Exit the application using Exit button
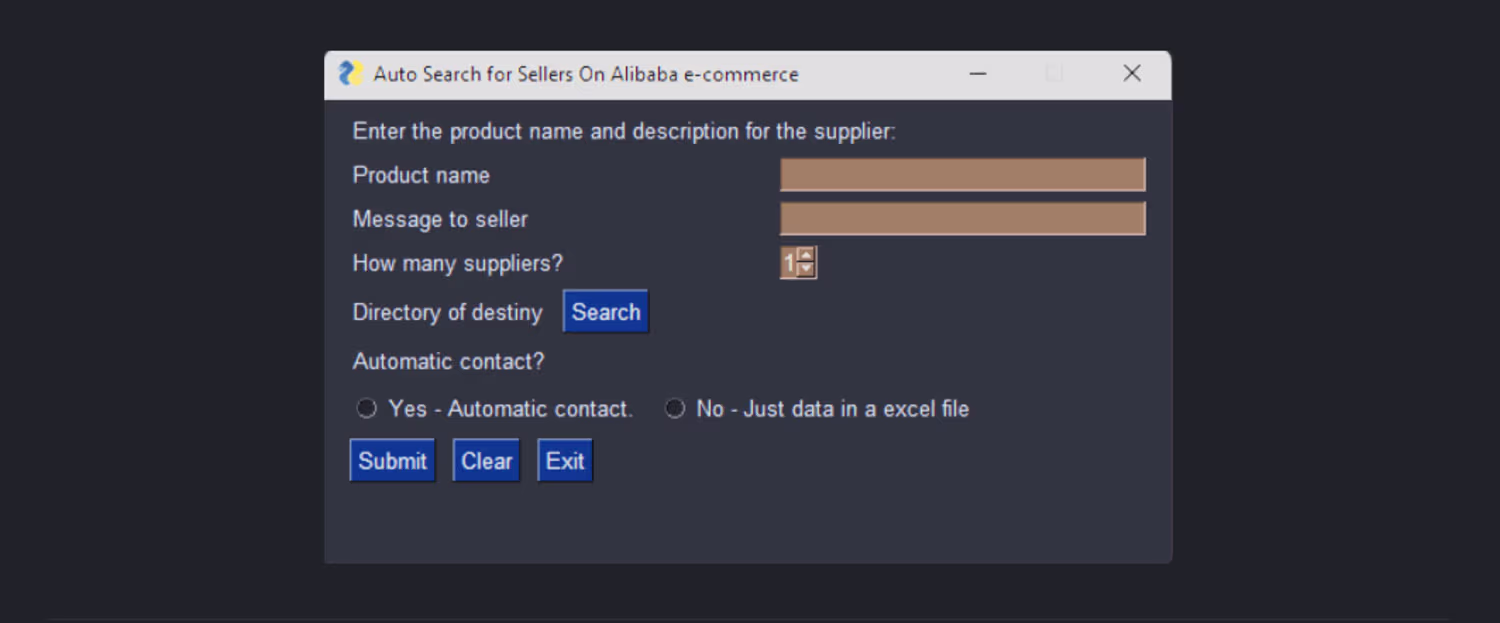 (x=565, y=461)
